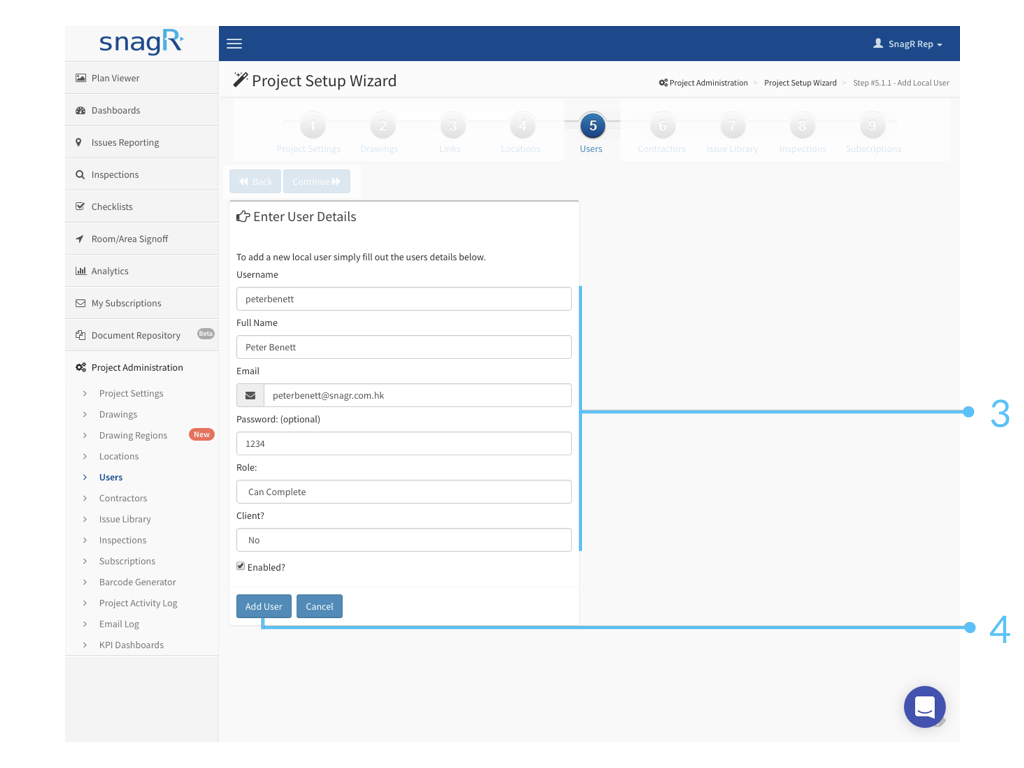Open the Client dropdown
The image size is (1024, 768).
[404, 541]
